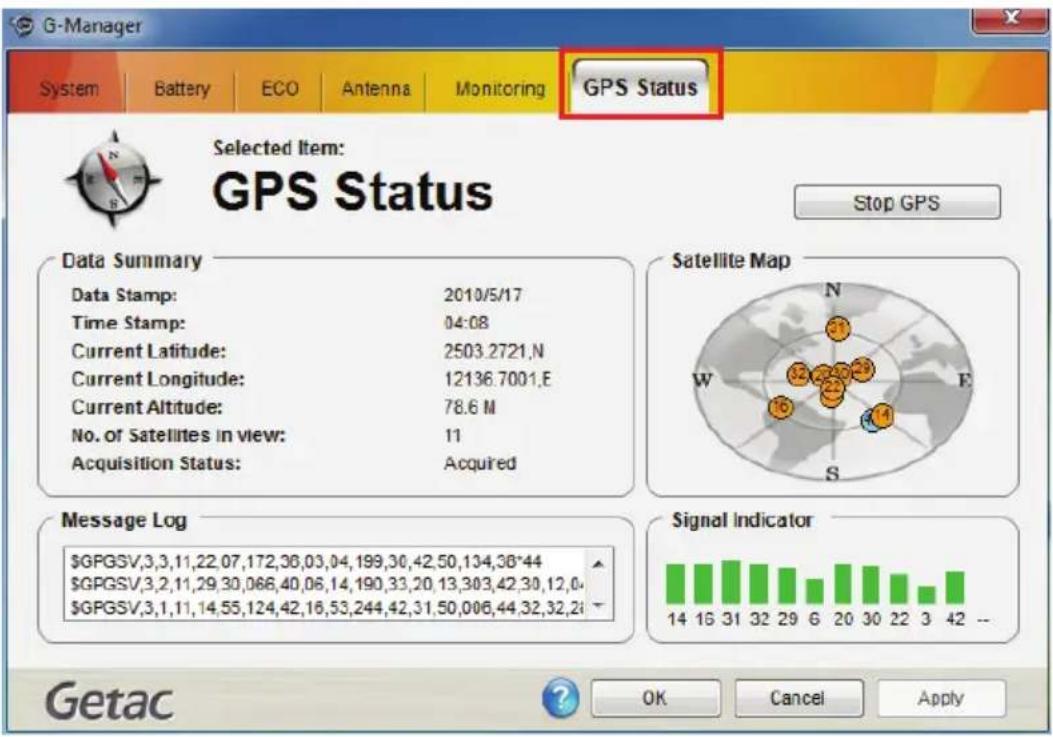Image resolution: width=1053 pixels, height=737 pixels.
Task: Click the signal bar for satellite 30
Action: point(871,585)
